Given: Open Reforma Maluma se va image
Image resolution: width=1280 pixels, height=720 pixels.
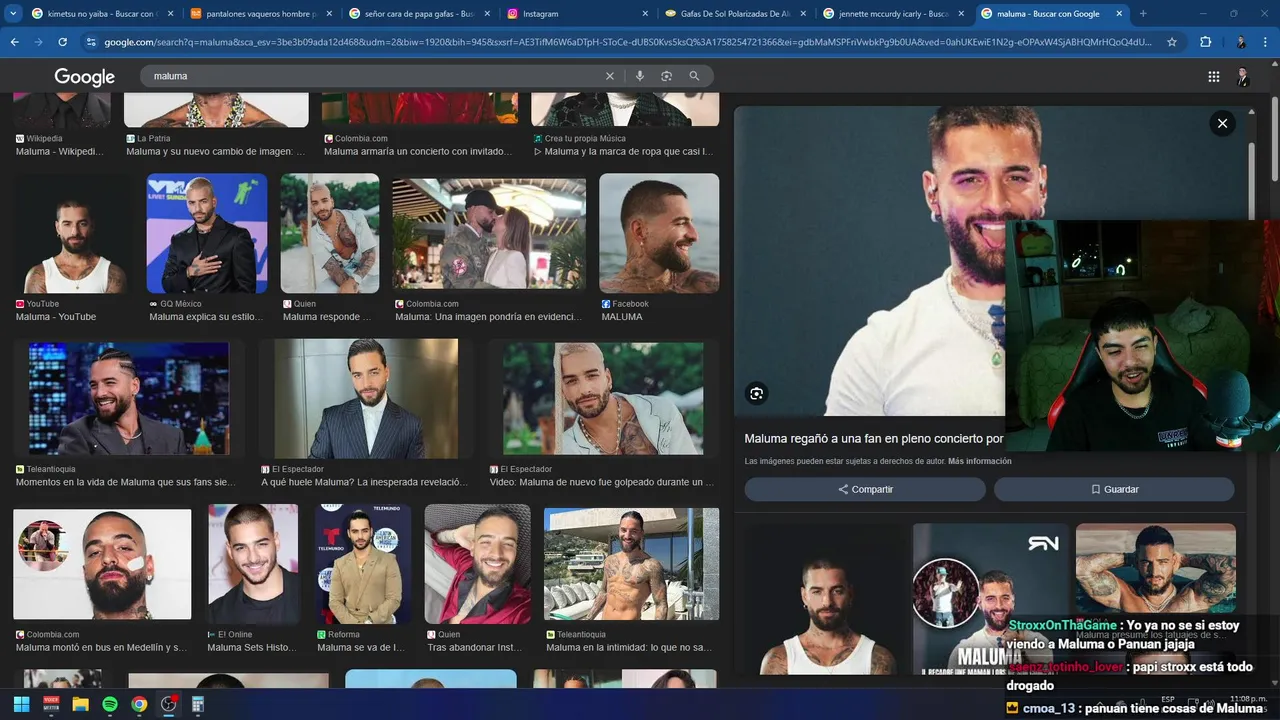Looking at the screenshot, I should [363, 564].
